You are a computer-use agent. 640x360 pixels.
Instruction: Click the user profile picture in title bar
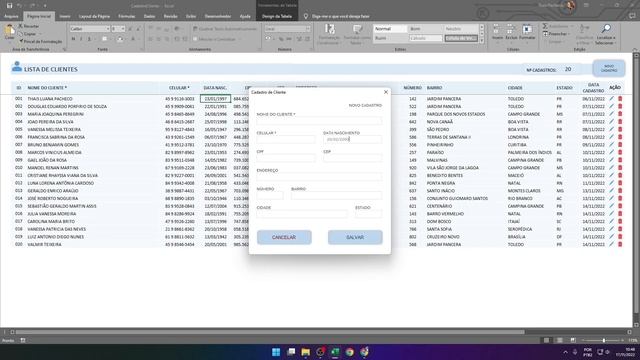point(571,6)
